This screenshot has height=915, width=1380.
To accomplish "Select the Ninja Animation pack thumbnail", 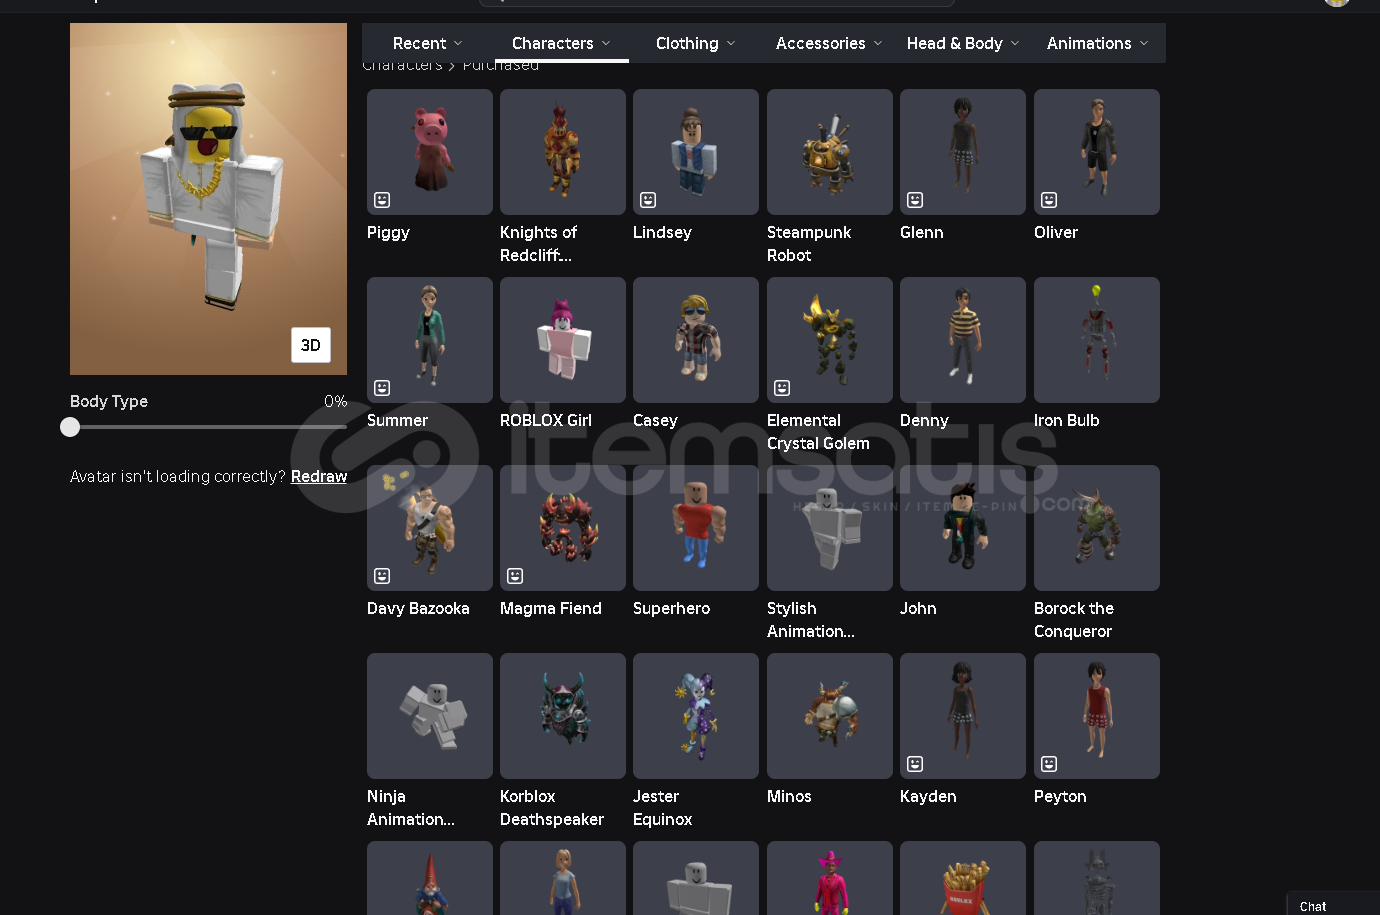I will [430, 716].
